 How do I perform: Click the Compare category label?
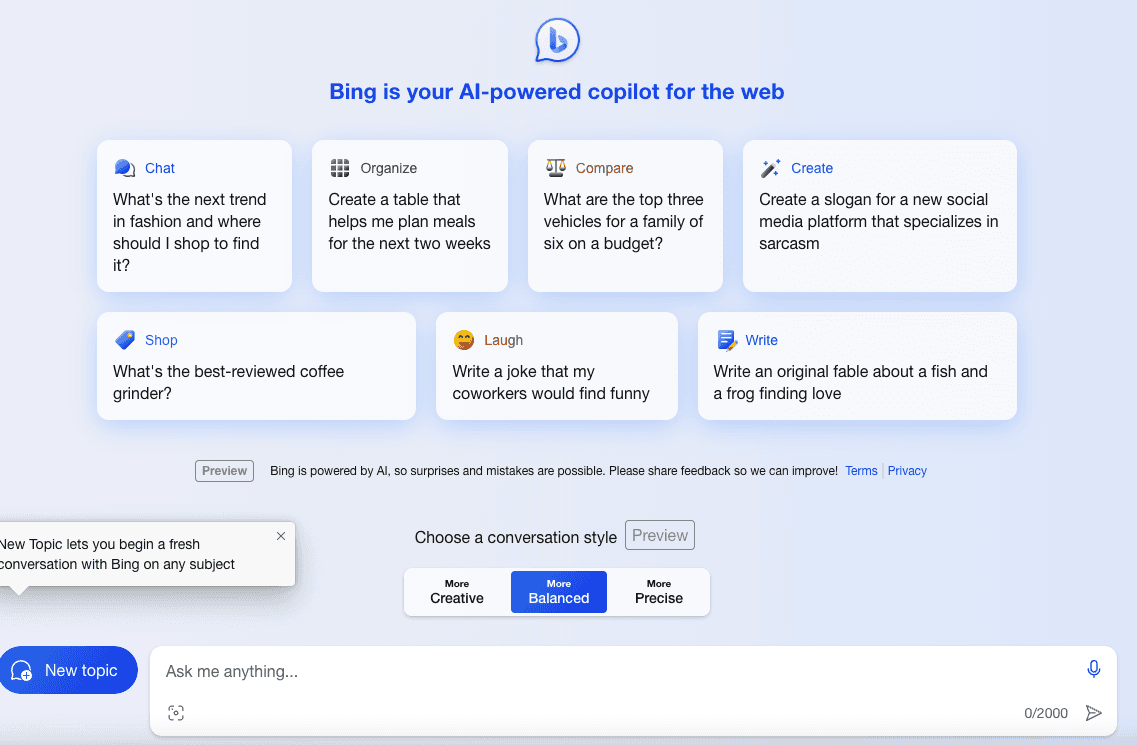coord(604,168)
